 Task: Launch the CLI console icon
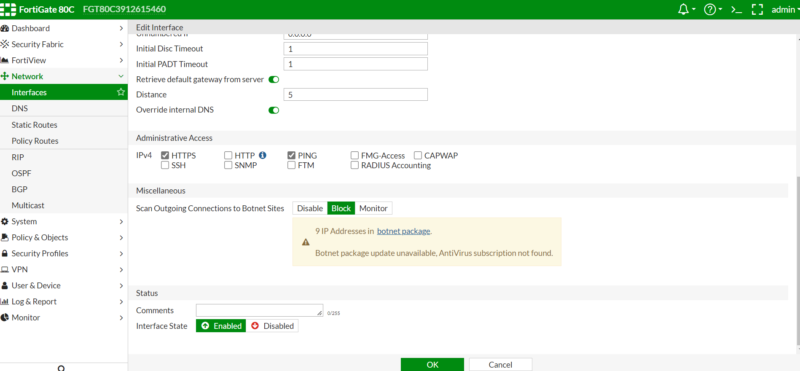coord(736,9)
